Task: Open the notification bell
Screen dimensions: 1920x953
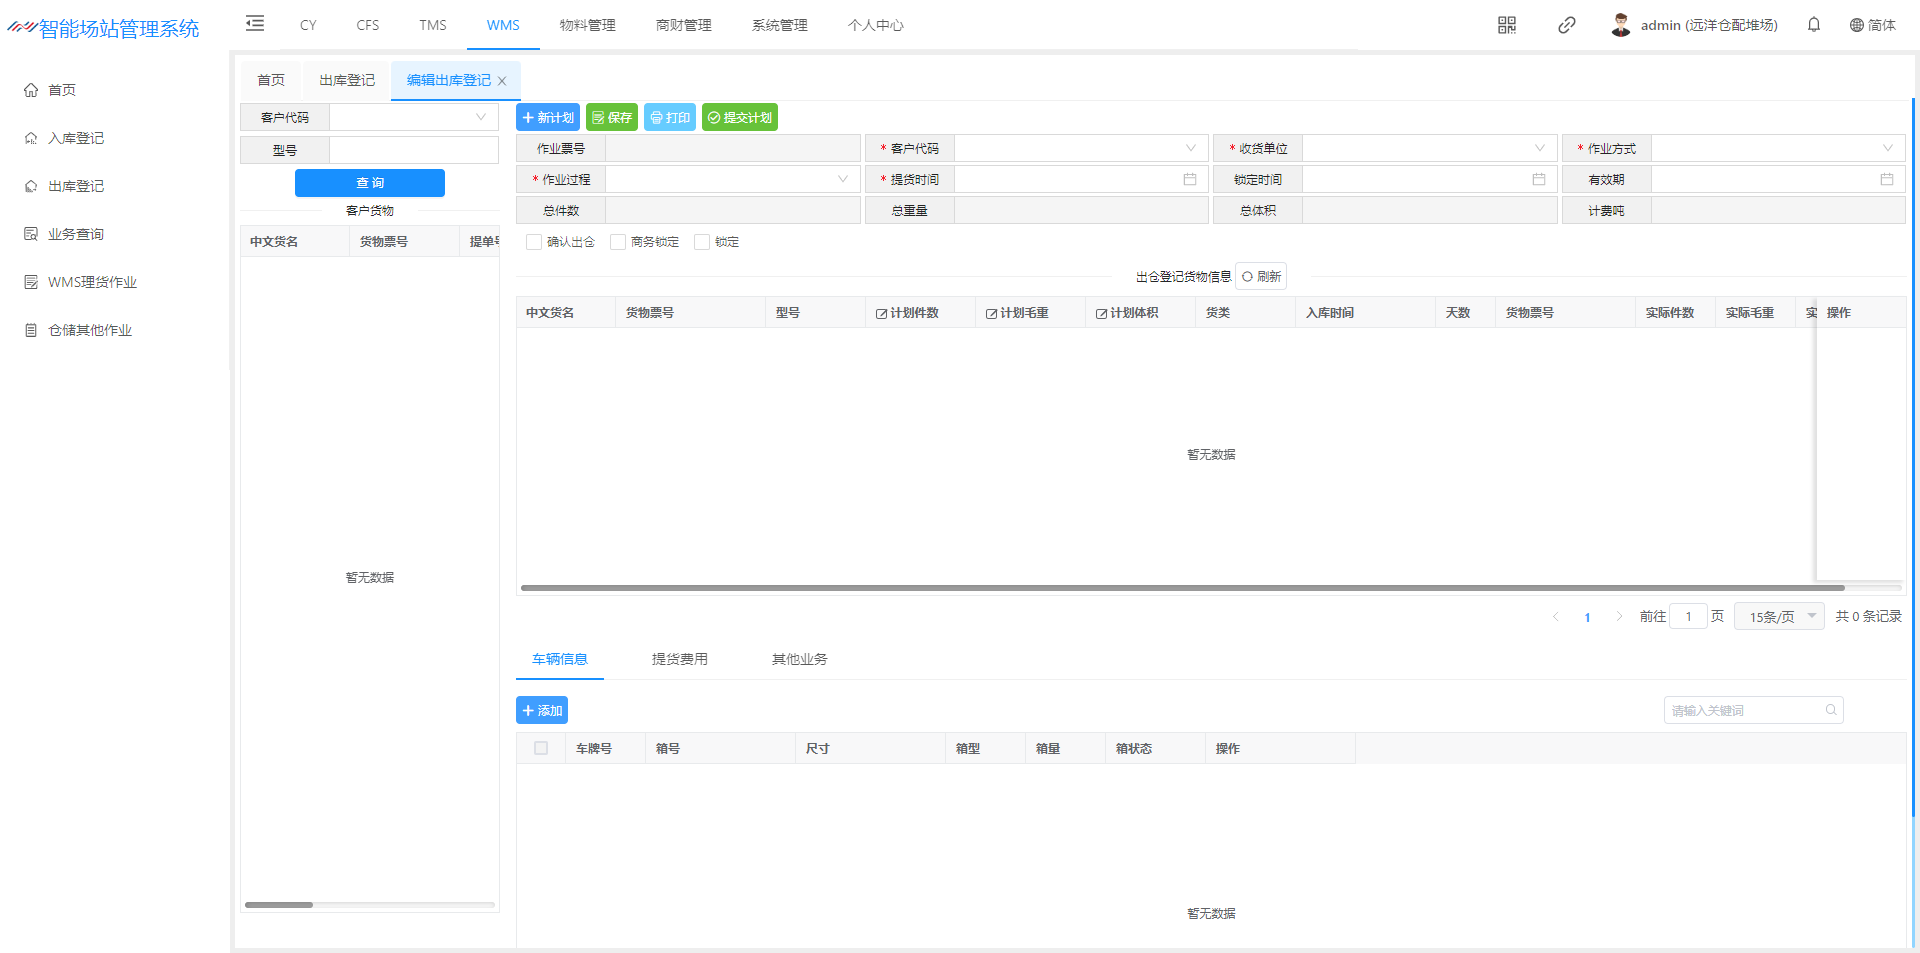Action: (x=1814, y=25)
